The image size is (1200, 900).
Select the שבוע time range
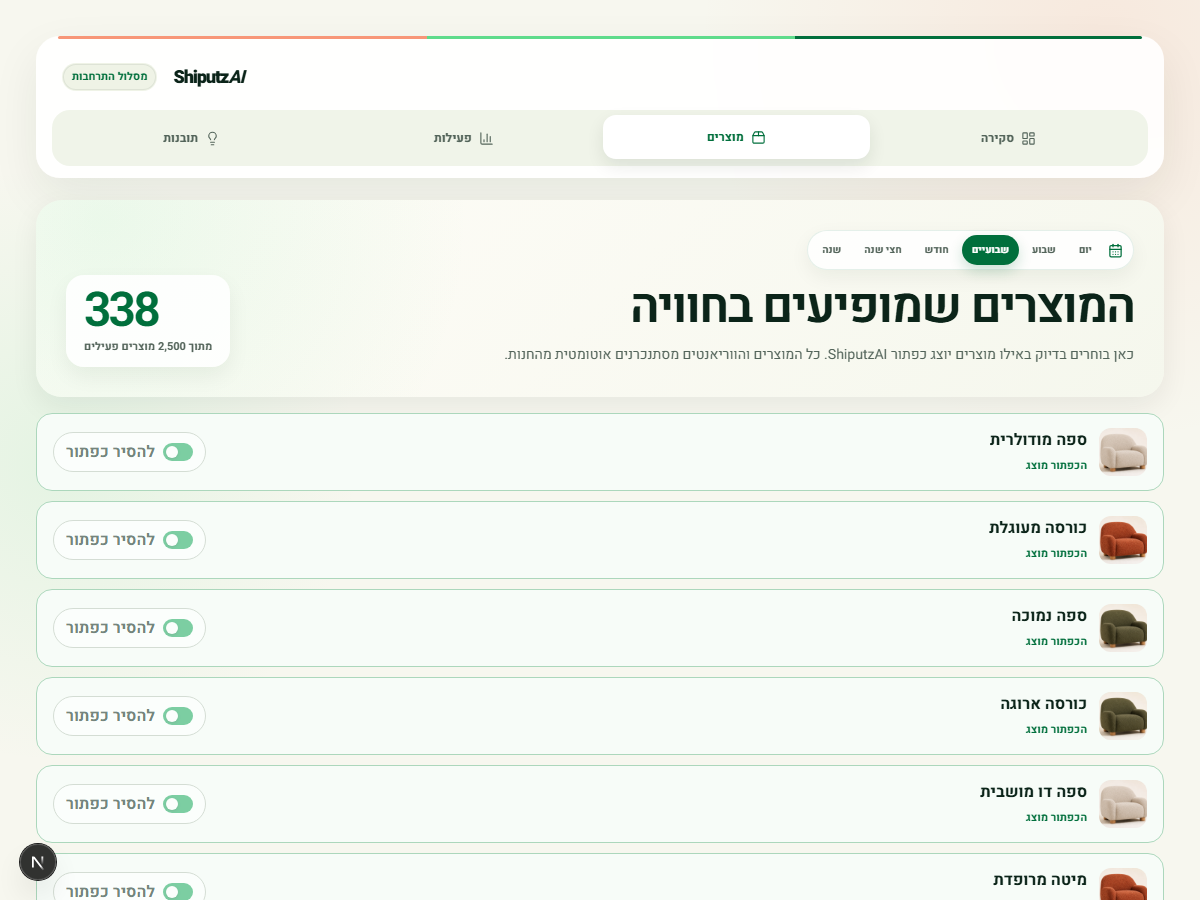[1044, 250]
